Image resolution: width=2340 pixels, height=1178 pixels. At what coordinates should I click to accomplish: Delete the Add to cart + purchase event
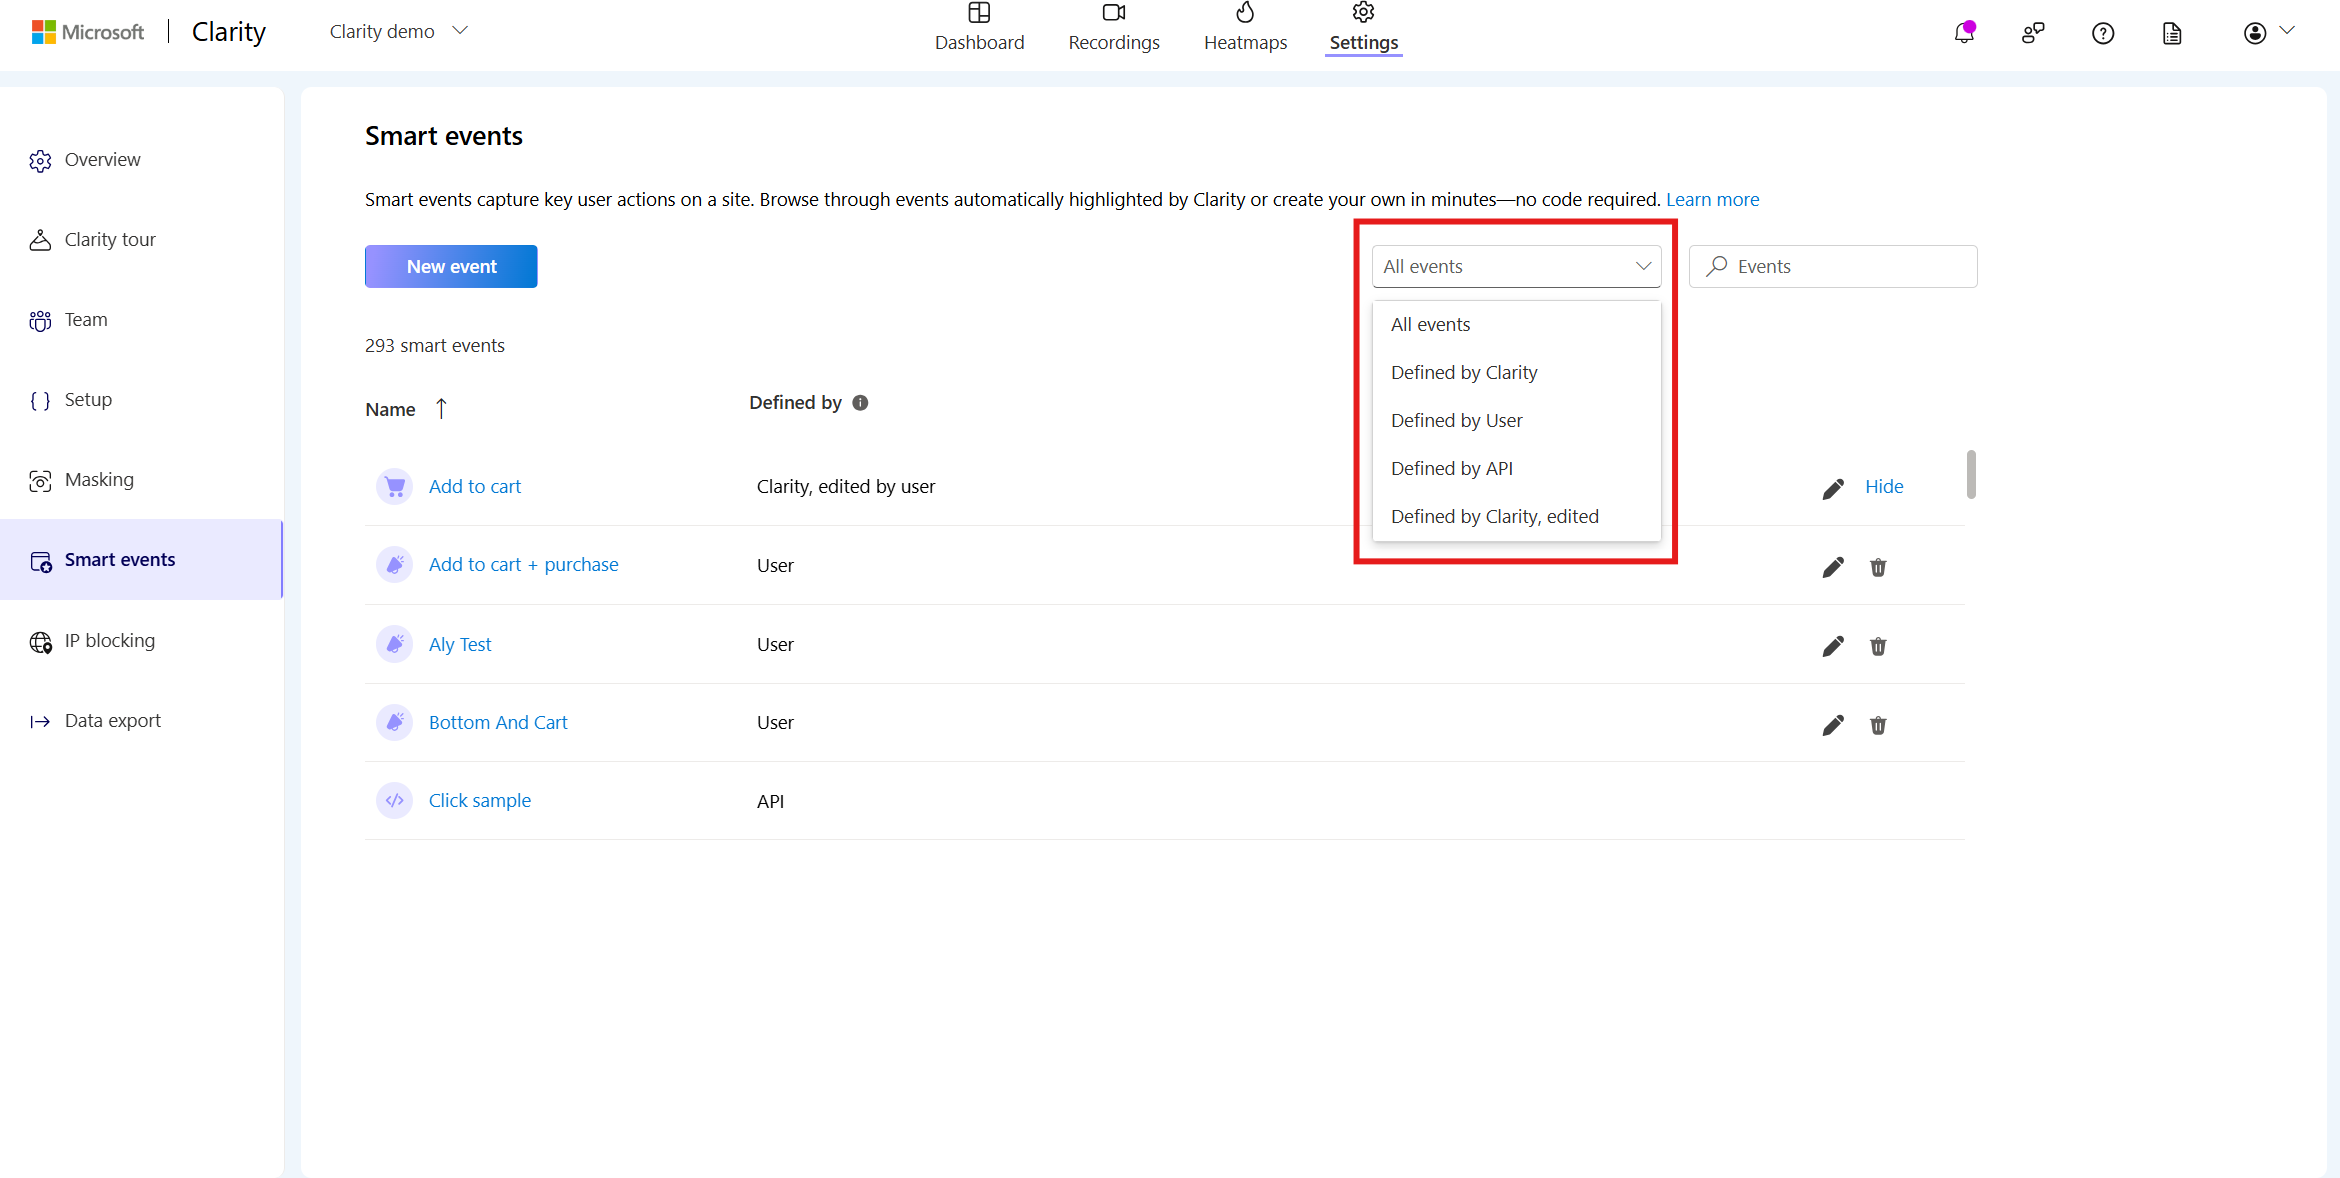coord(1878,567)
